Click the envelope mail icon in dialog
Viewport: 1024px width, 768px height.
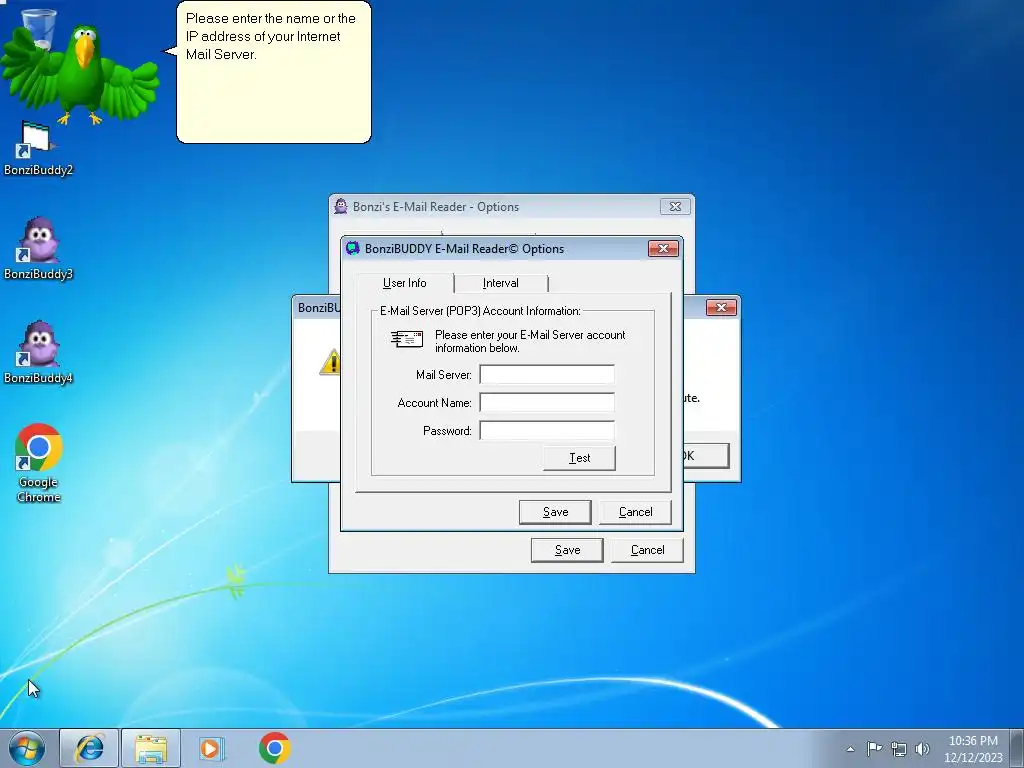coord(407,339)
